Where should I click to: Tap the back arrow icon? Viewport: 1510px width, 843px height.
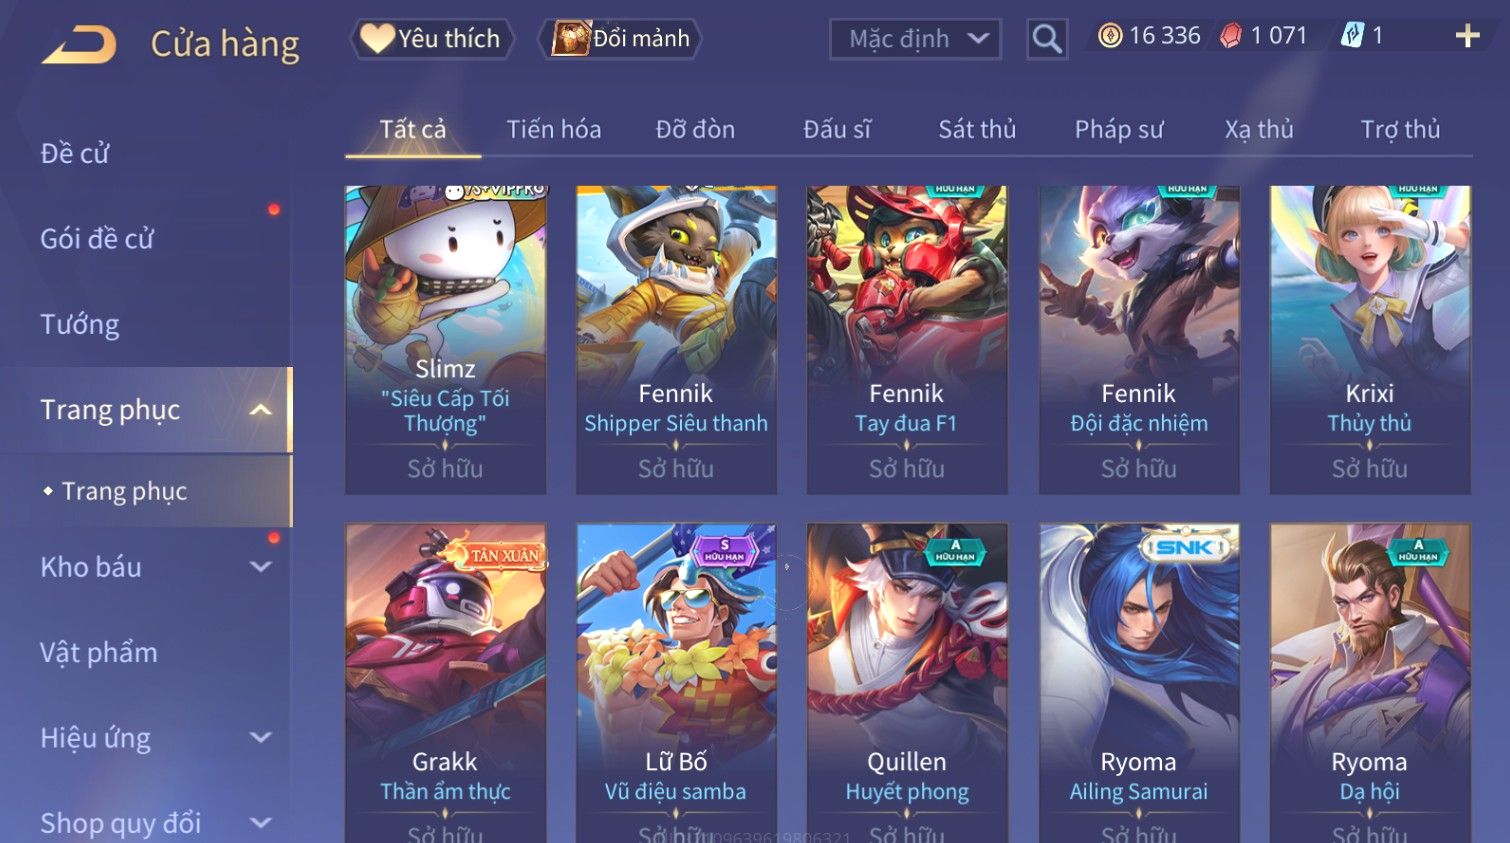coord(79,45)
